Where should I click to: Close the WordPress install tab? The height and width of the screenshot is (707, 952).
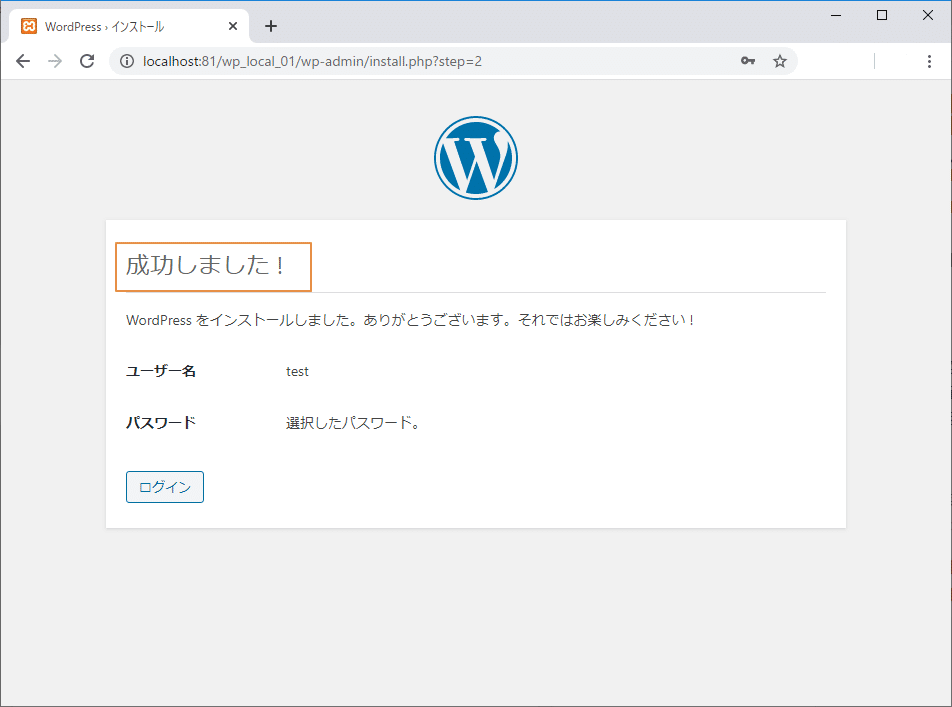click(233, 26)
